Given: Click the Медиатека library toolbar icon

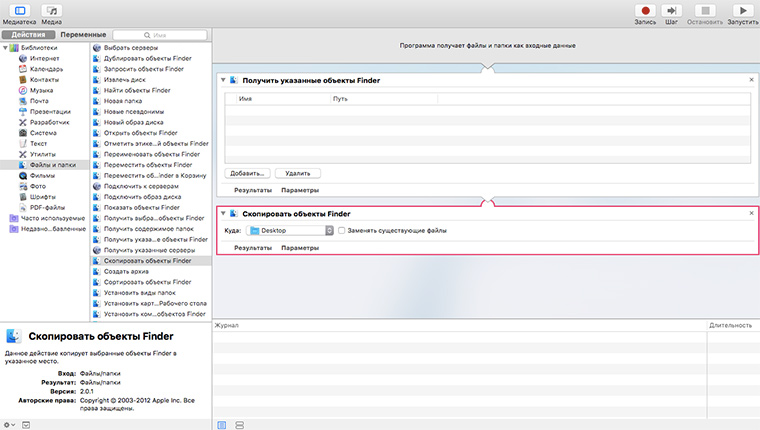Looking at the screenshot, I should pos(20,10).
